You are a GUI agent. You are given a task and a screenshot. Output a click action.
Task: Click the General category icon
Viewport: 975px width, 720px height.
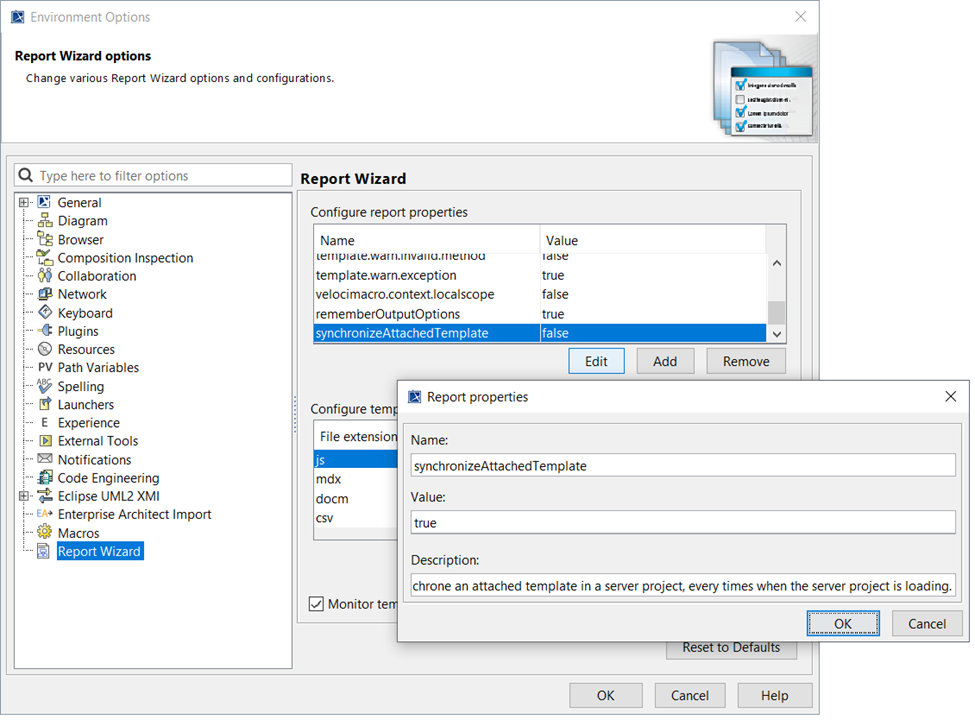pos(44,202)
